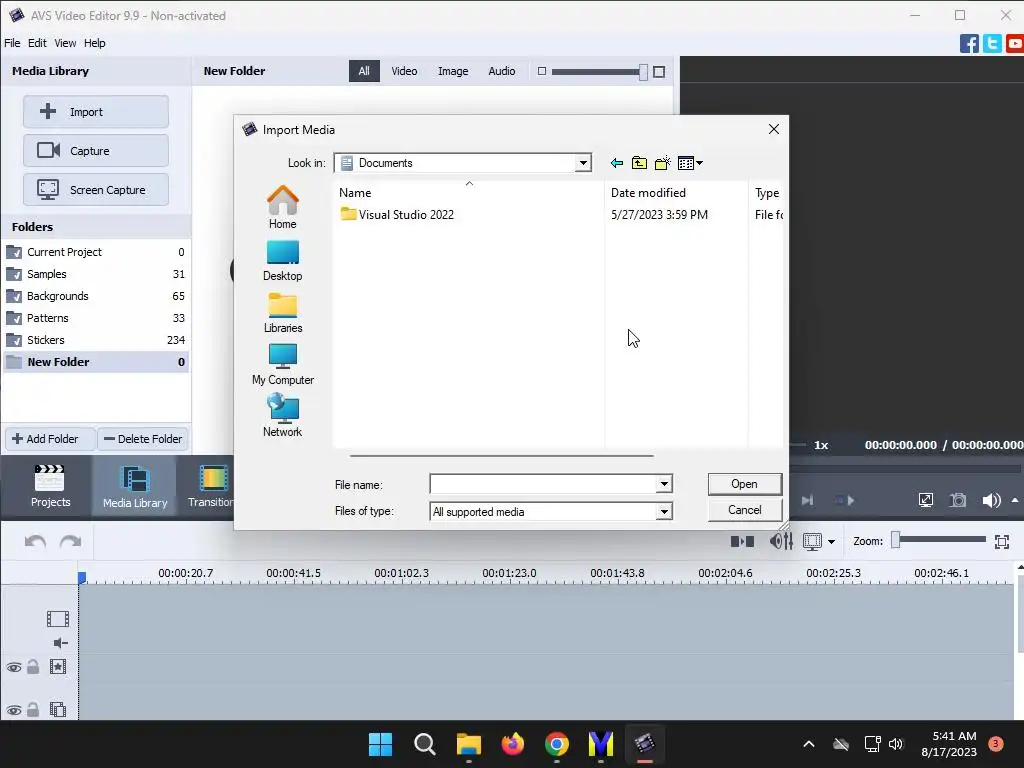Toggle full screen preview icon
Viewport: 1024px width, 768px height.
point(926,500)
